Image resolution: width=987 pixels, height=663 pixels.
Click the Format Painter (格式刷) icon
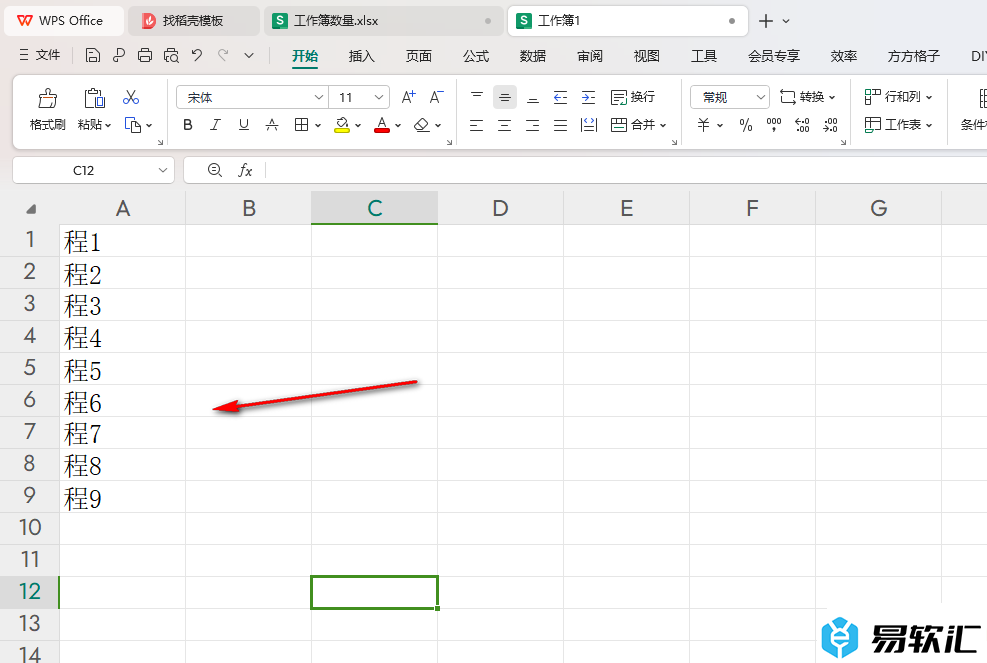pyautogui.click(x=47, y=98)
